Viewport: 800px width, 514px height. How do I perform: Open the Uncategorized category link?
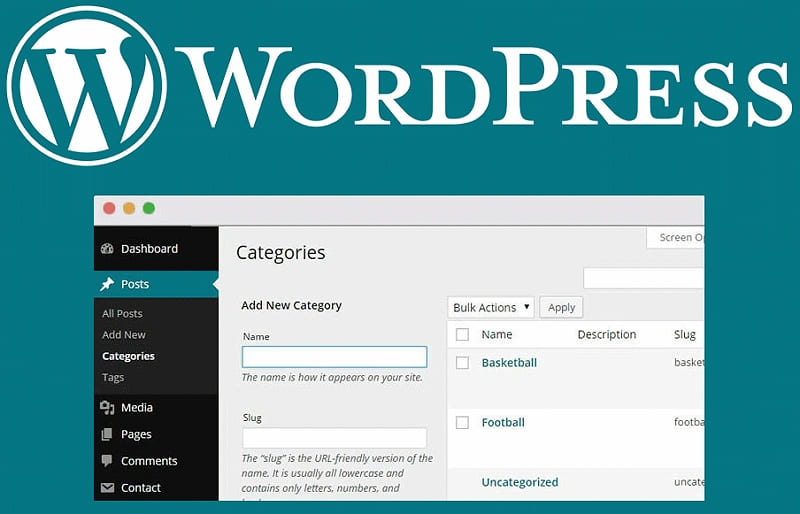coord(520,482)
